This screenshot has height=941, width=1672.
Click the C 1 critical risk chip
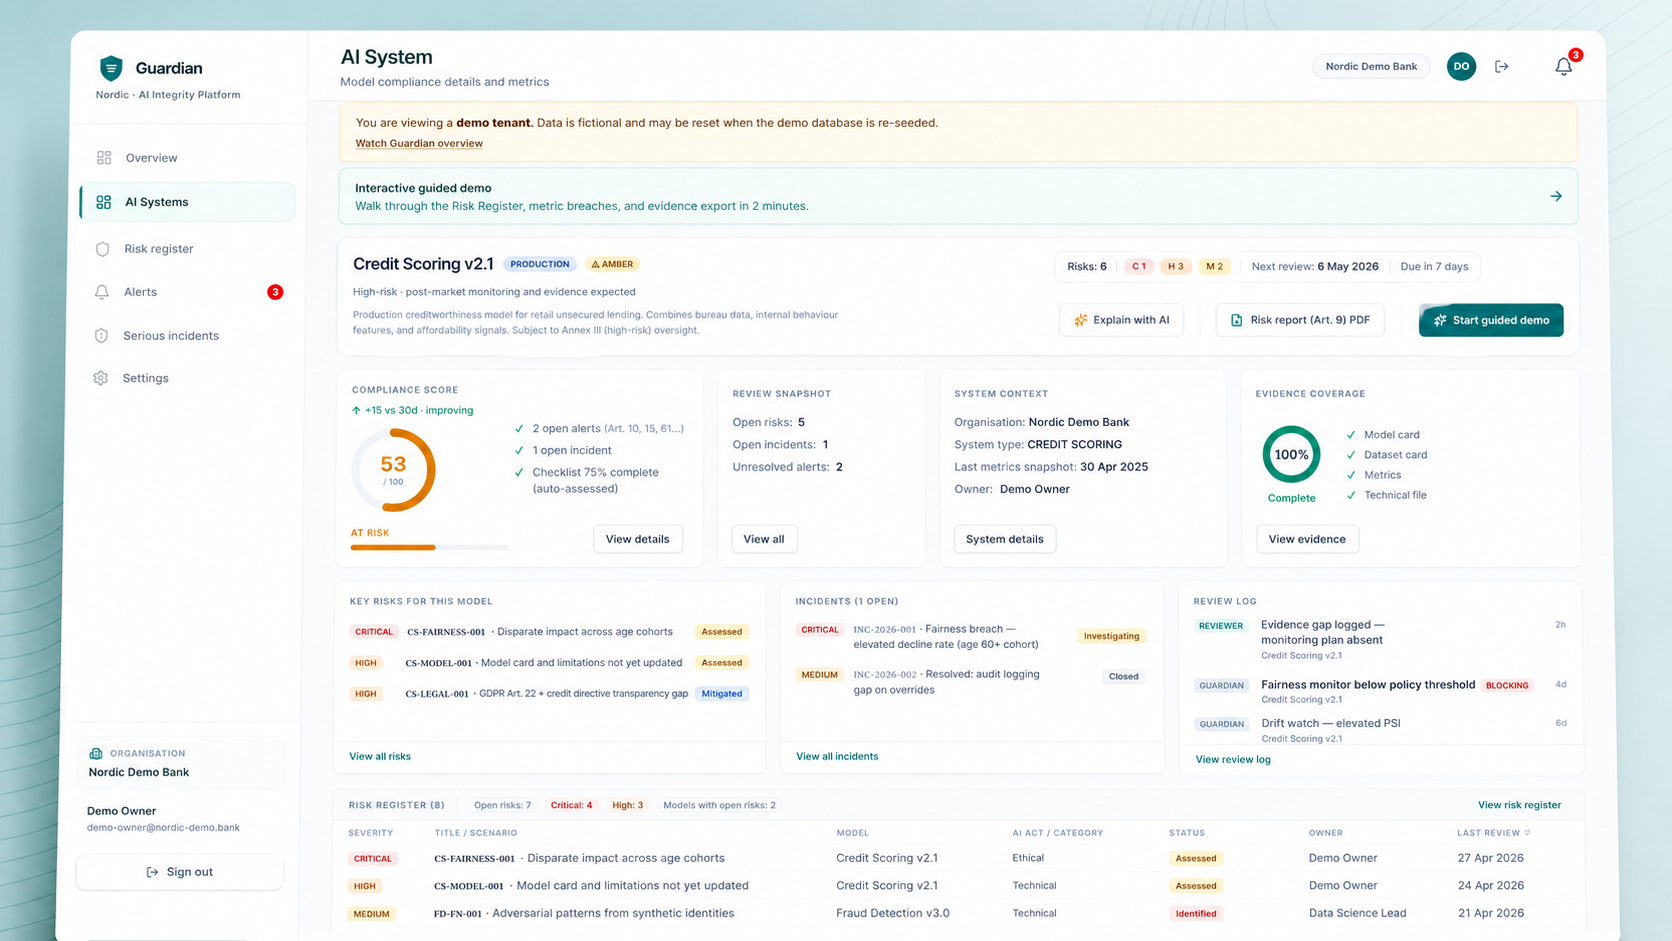[1139, 266]
